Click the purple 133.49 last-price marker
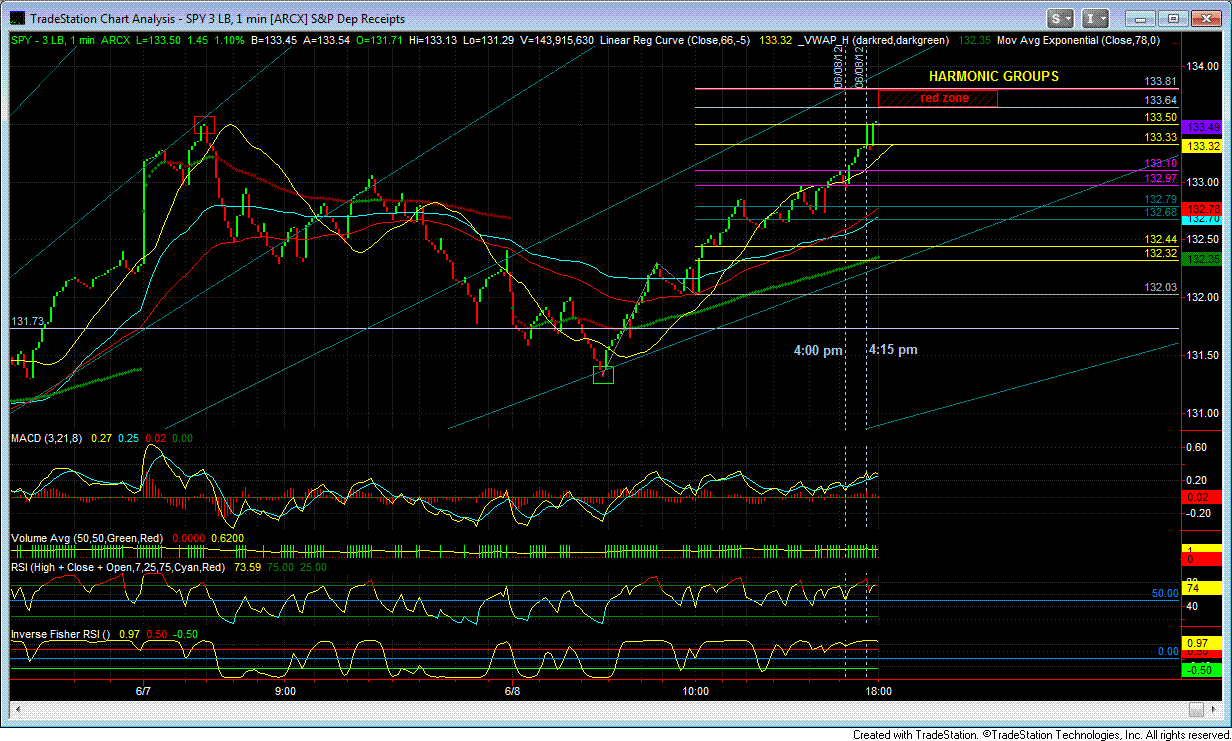The width and height of the screenshot is (1232, 741). point(1202,127)
